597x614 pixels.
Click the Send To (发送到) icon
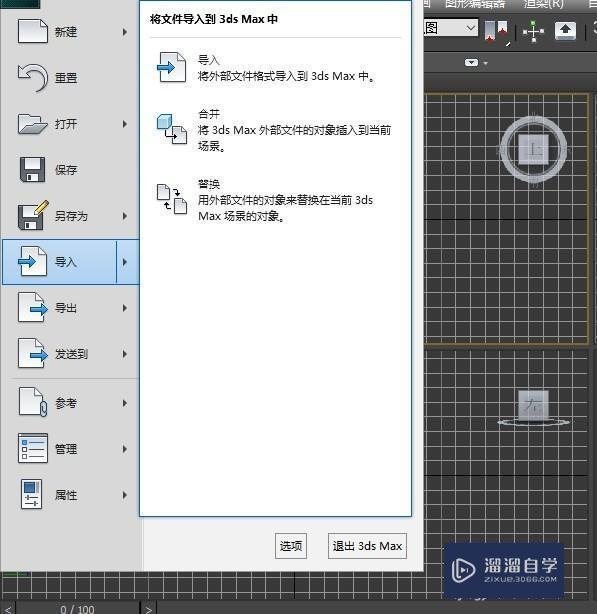pyautogui.click(x=33, y=353)
